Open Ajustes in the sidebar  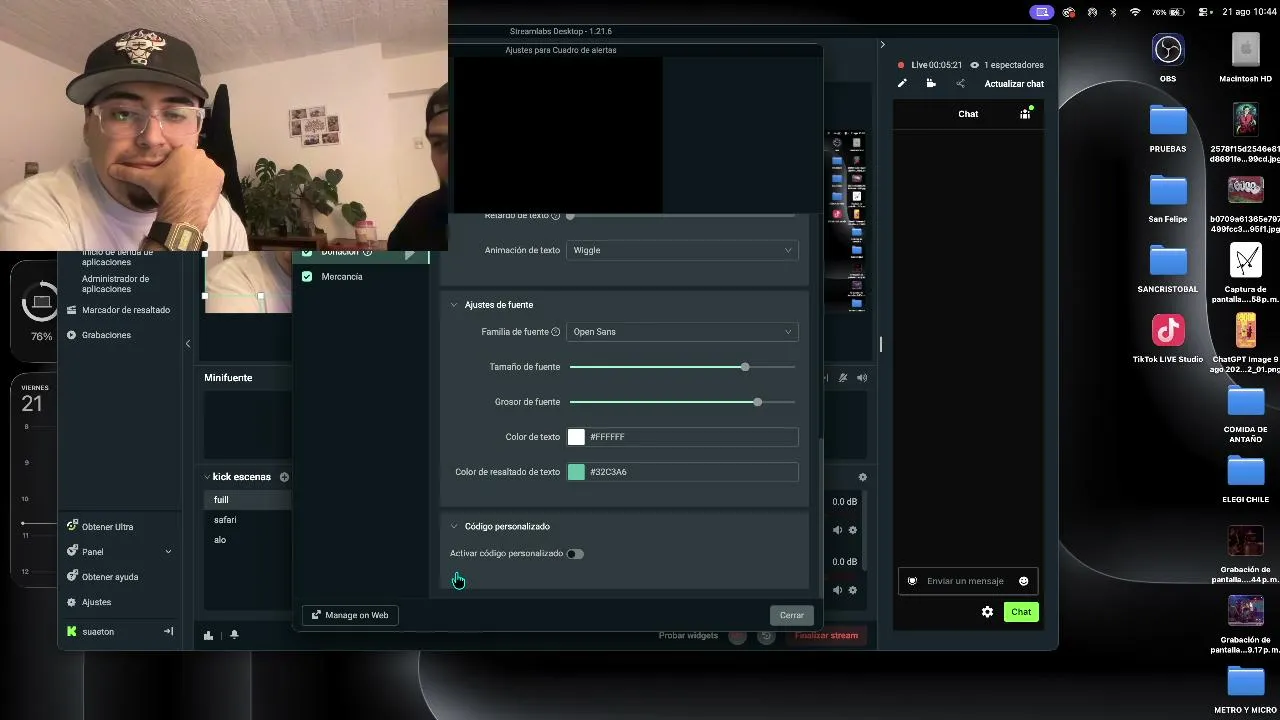click(x=96, y=602)
